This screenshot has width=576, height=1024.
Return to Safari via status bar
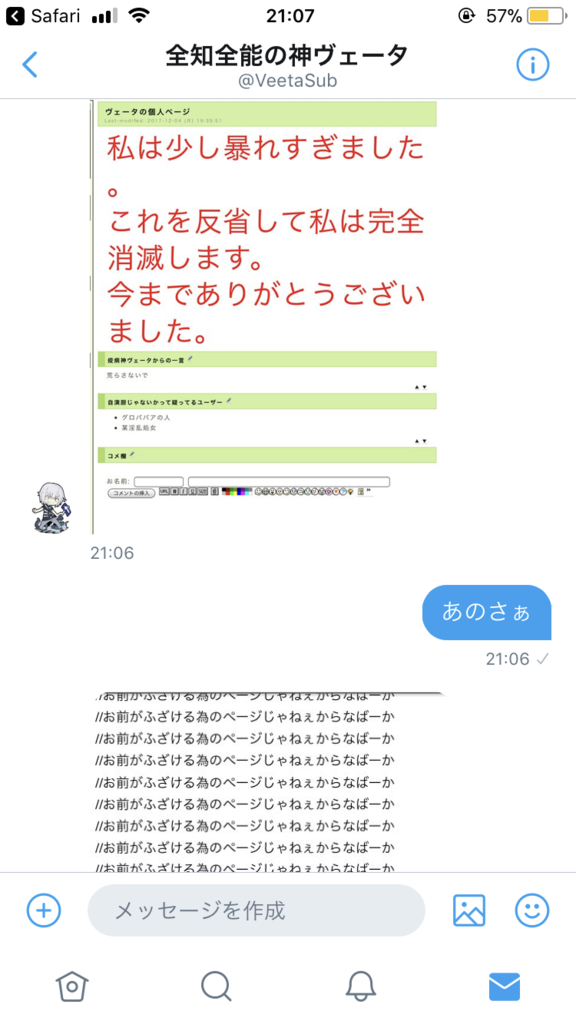(43, 16)
